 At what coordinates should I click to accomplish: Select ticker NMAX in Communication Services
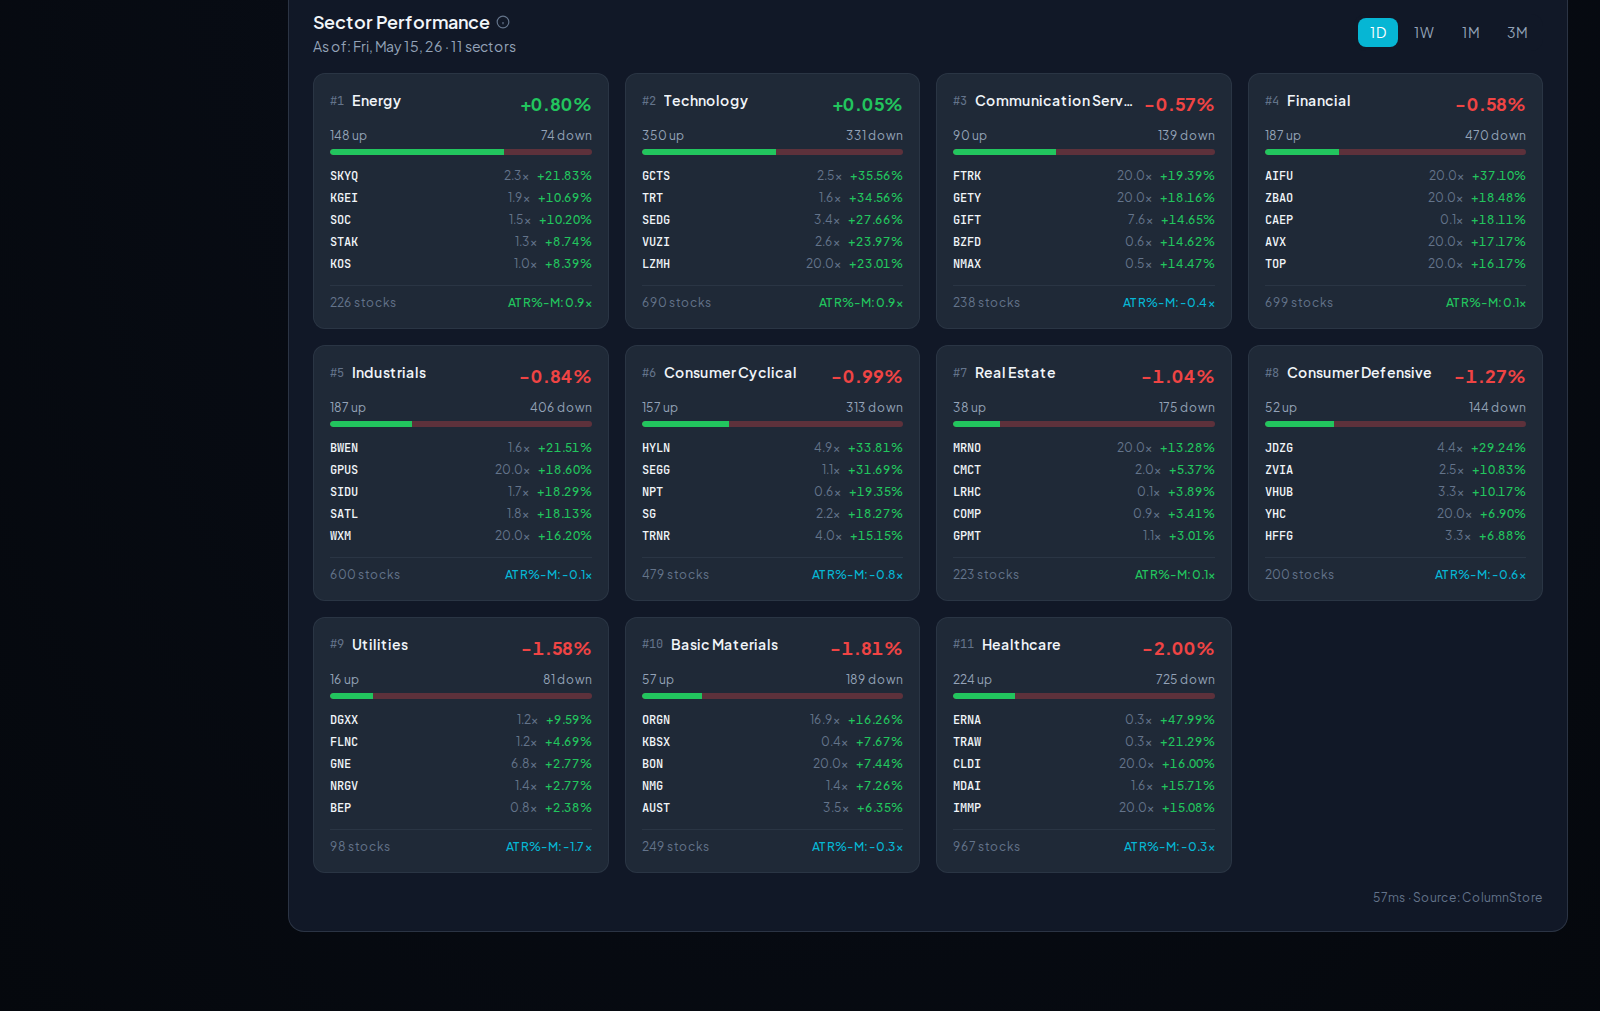pyautogui.click(x=967, y=264)
